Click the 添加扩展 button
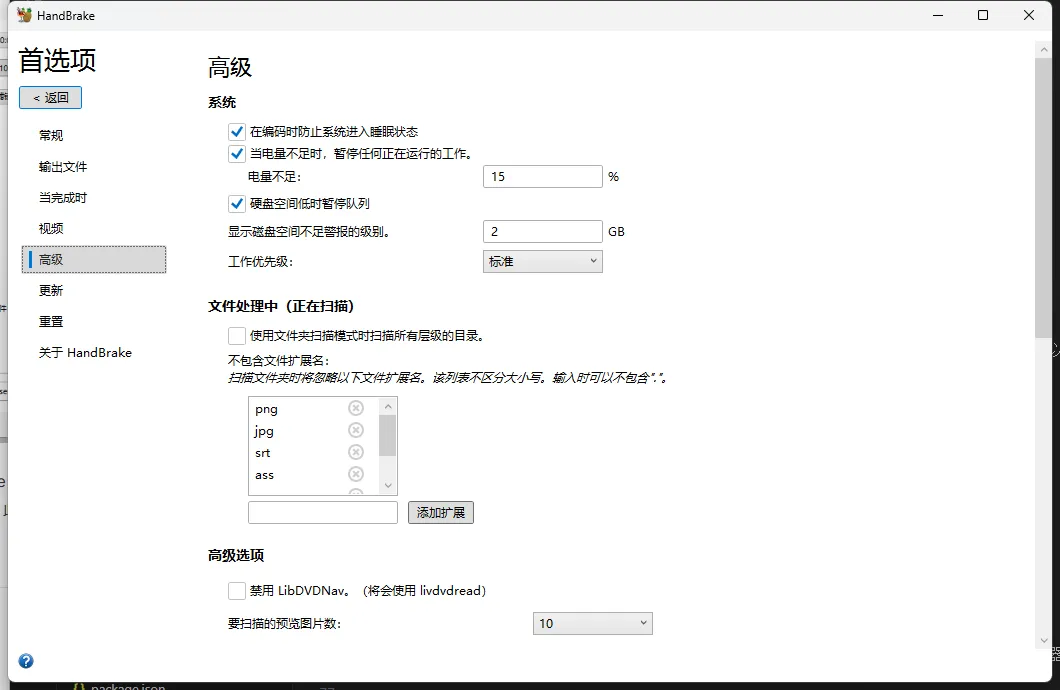This screenshot has height=690, width=1060. click(441, 513)
